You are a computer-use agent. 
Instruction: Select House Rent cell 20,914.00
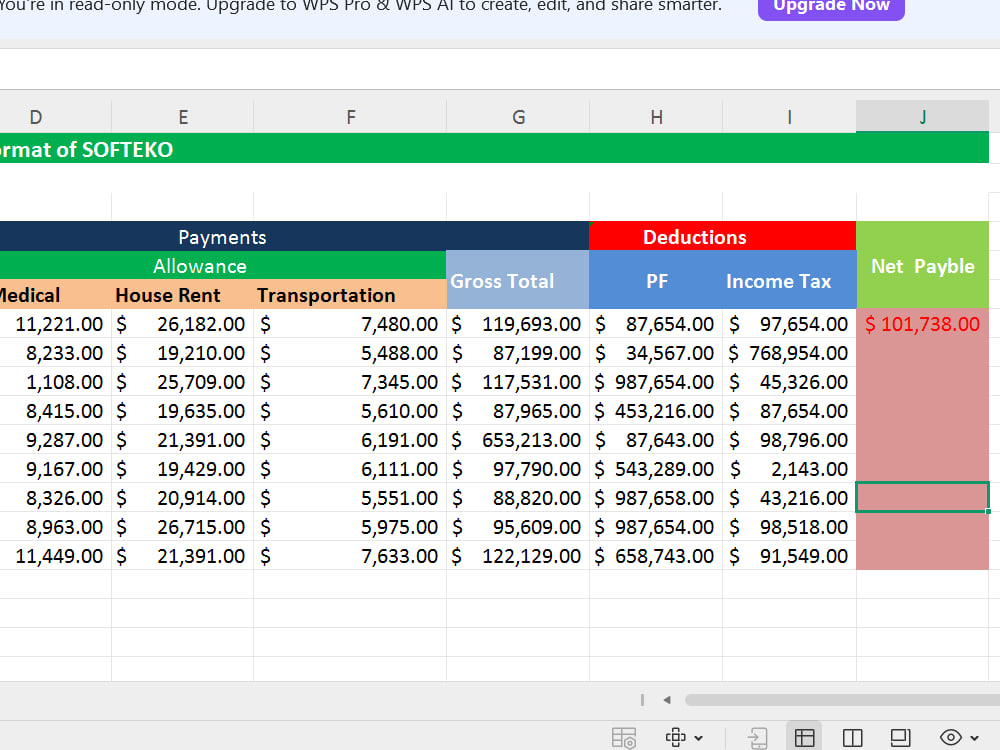coord(182,497)
